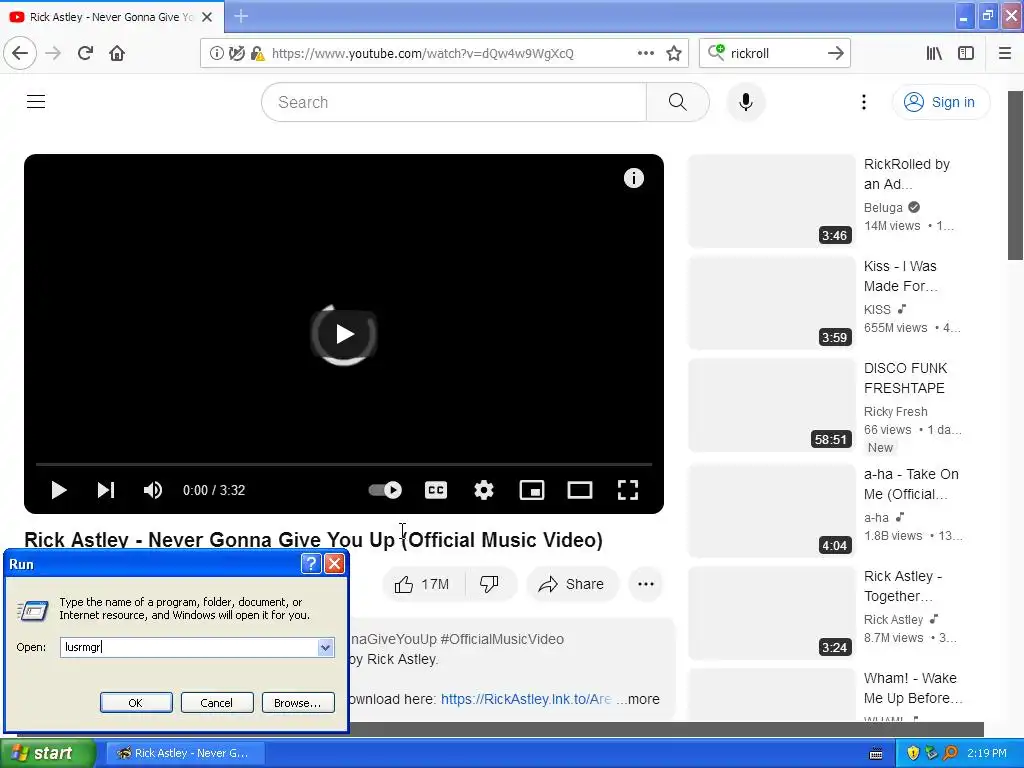
Task: Open Kiss - I Was Made For video thumbnail
Action: pos(771,302)
